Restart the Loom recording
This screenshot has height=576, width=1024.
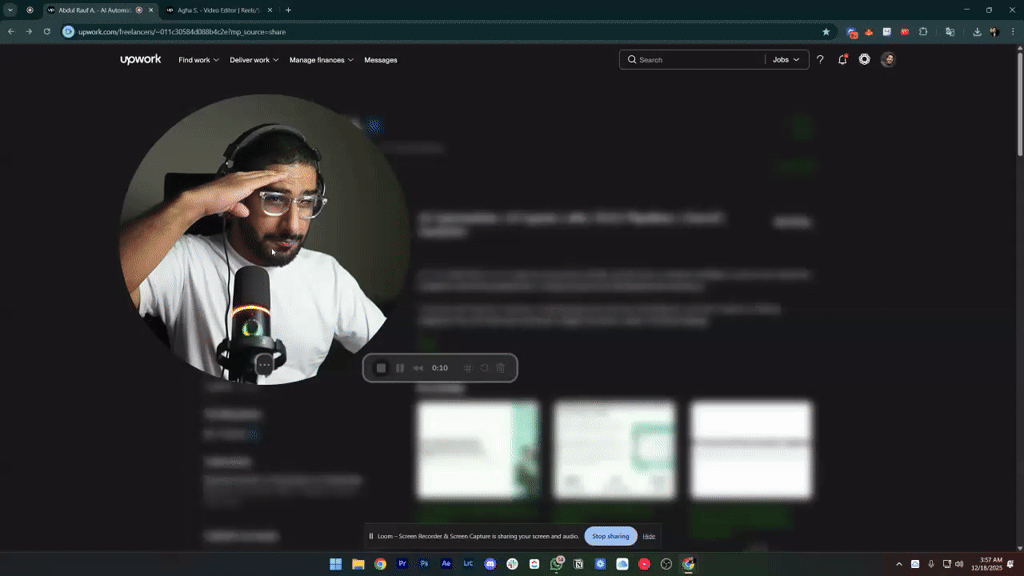(x=484, y=368)
